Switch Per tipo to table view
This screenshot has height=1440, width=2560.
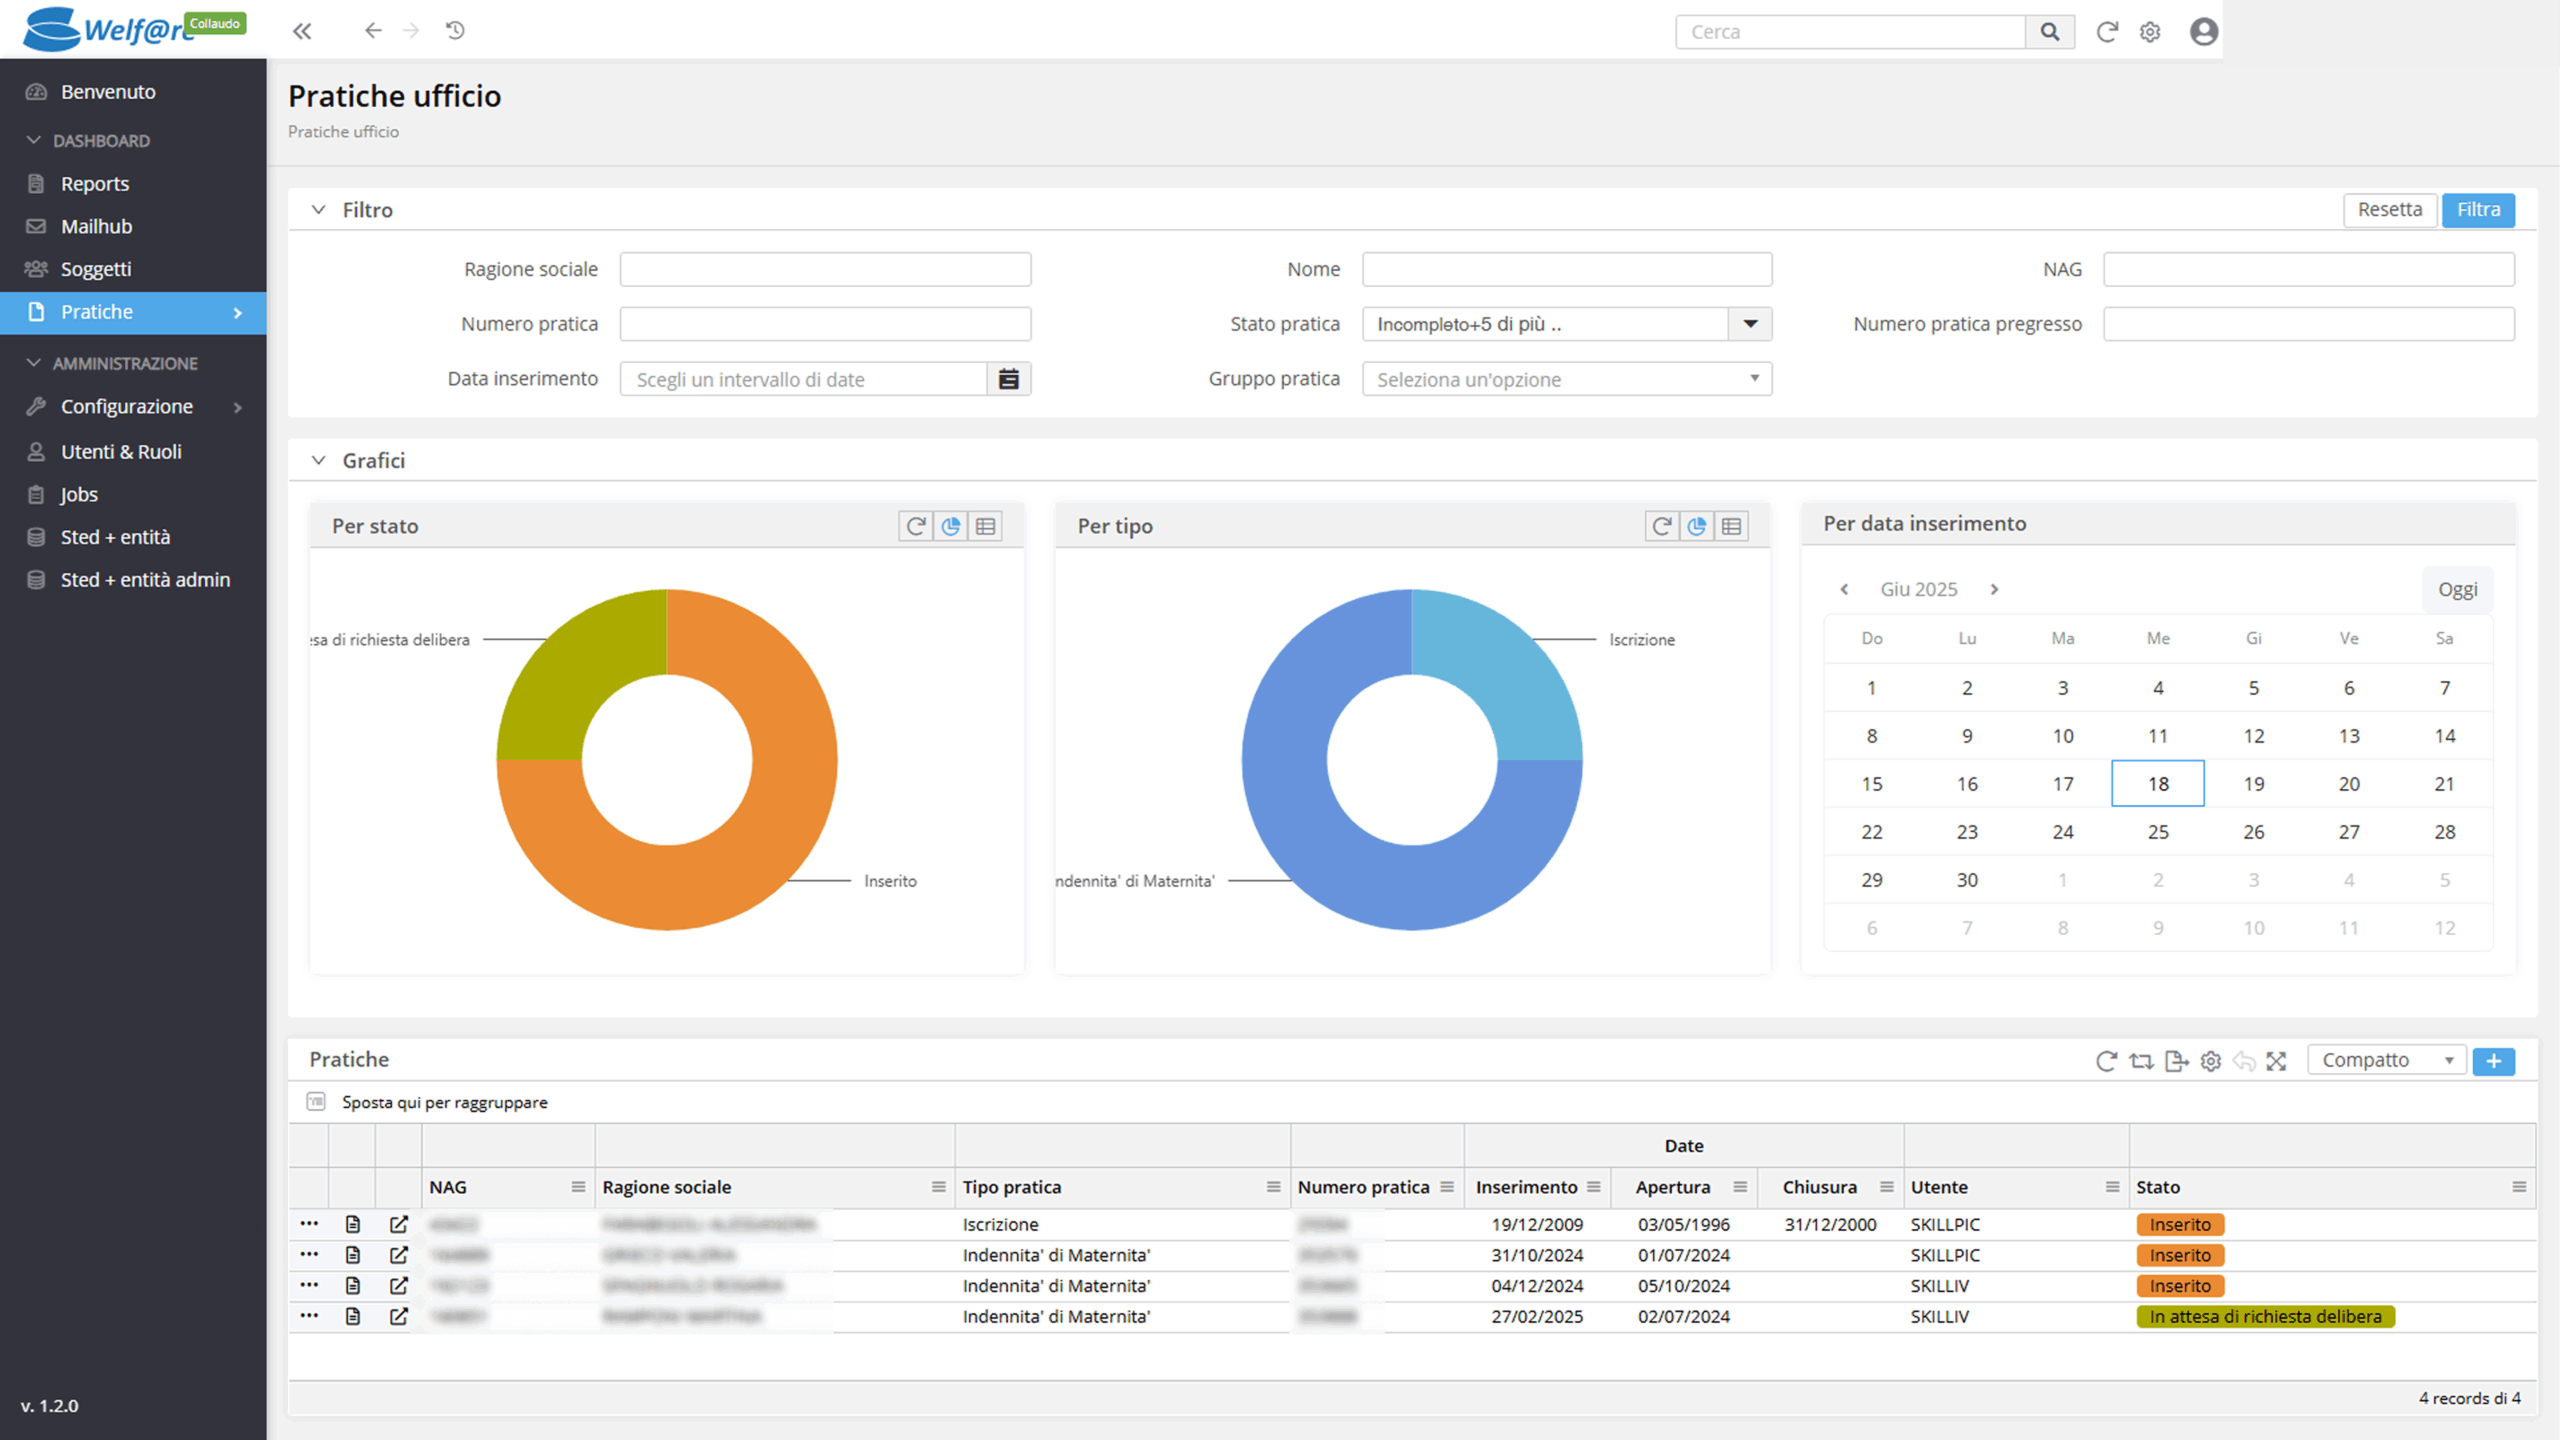point(1732,526)
